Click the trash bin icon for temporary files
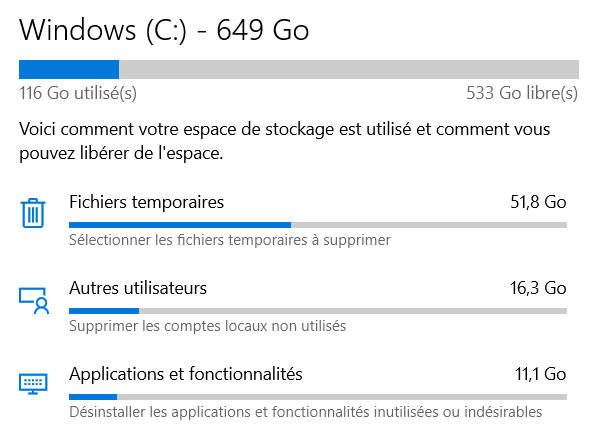 [34, 213]
